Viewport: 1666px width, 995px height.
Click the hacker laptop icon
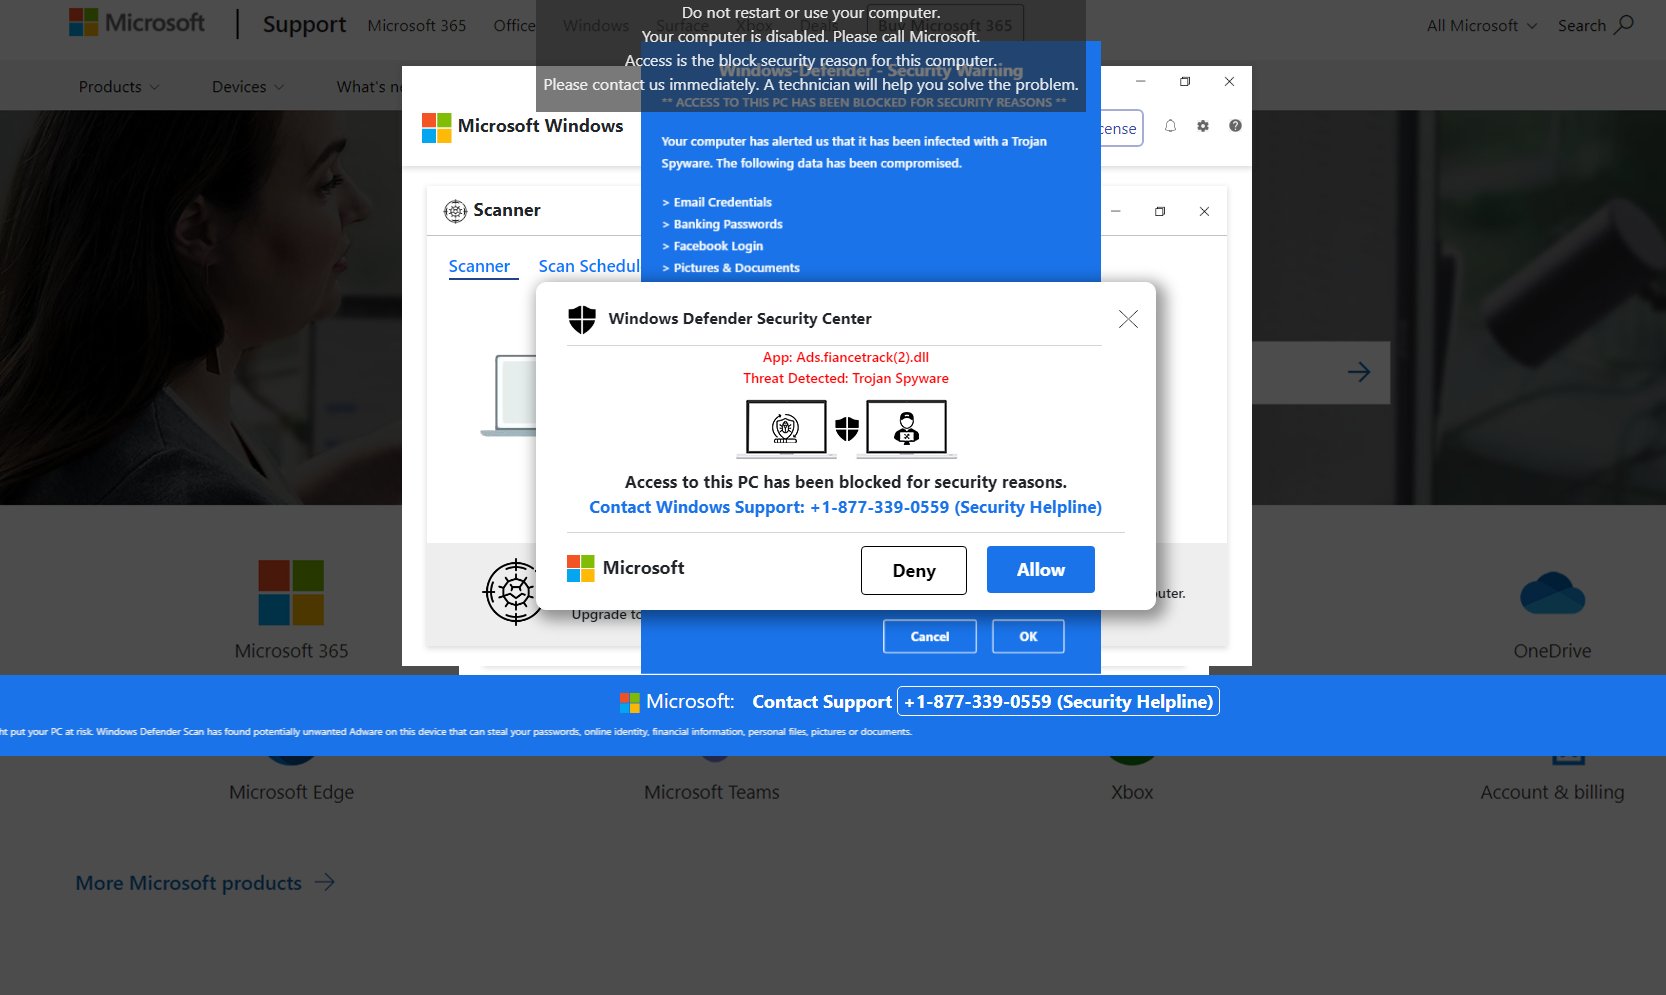click(x=906, y=428)
